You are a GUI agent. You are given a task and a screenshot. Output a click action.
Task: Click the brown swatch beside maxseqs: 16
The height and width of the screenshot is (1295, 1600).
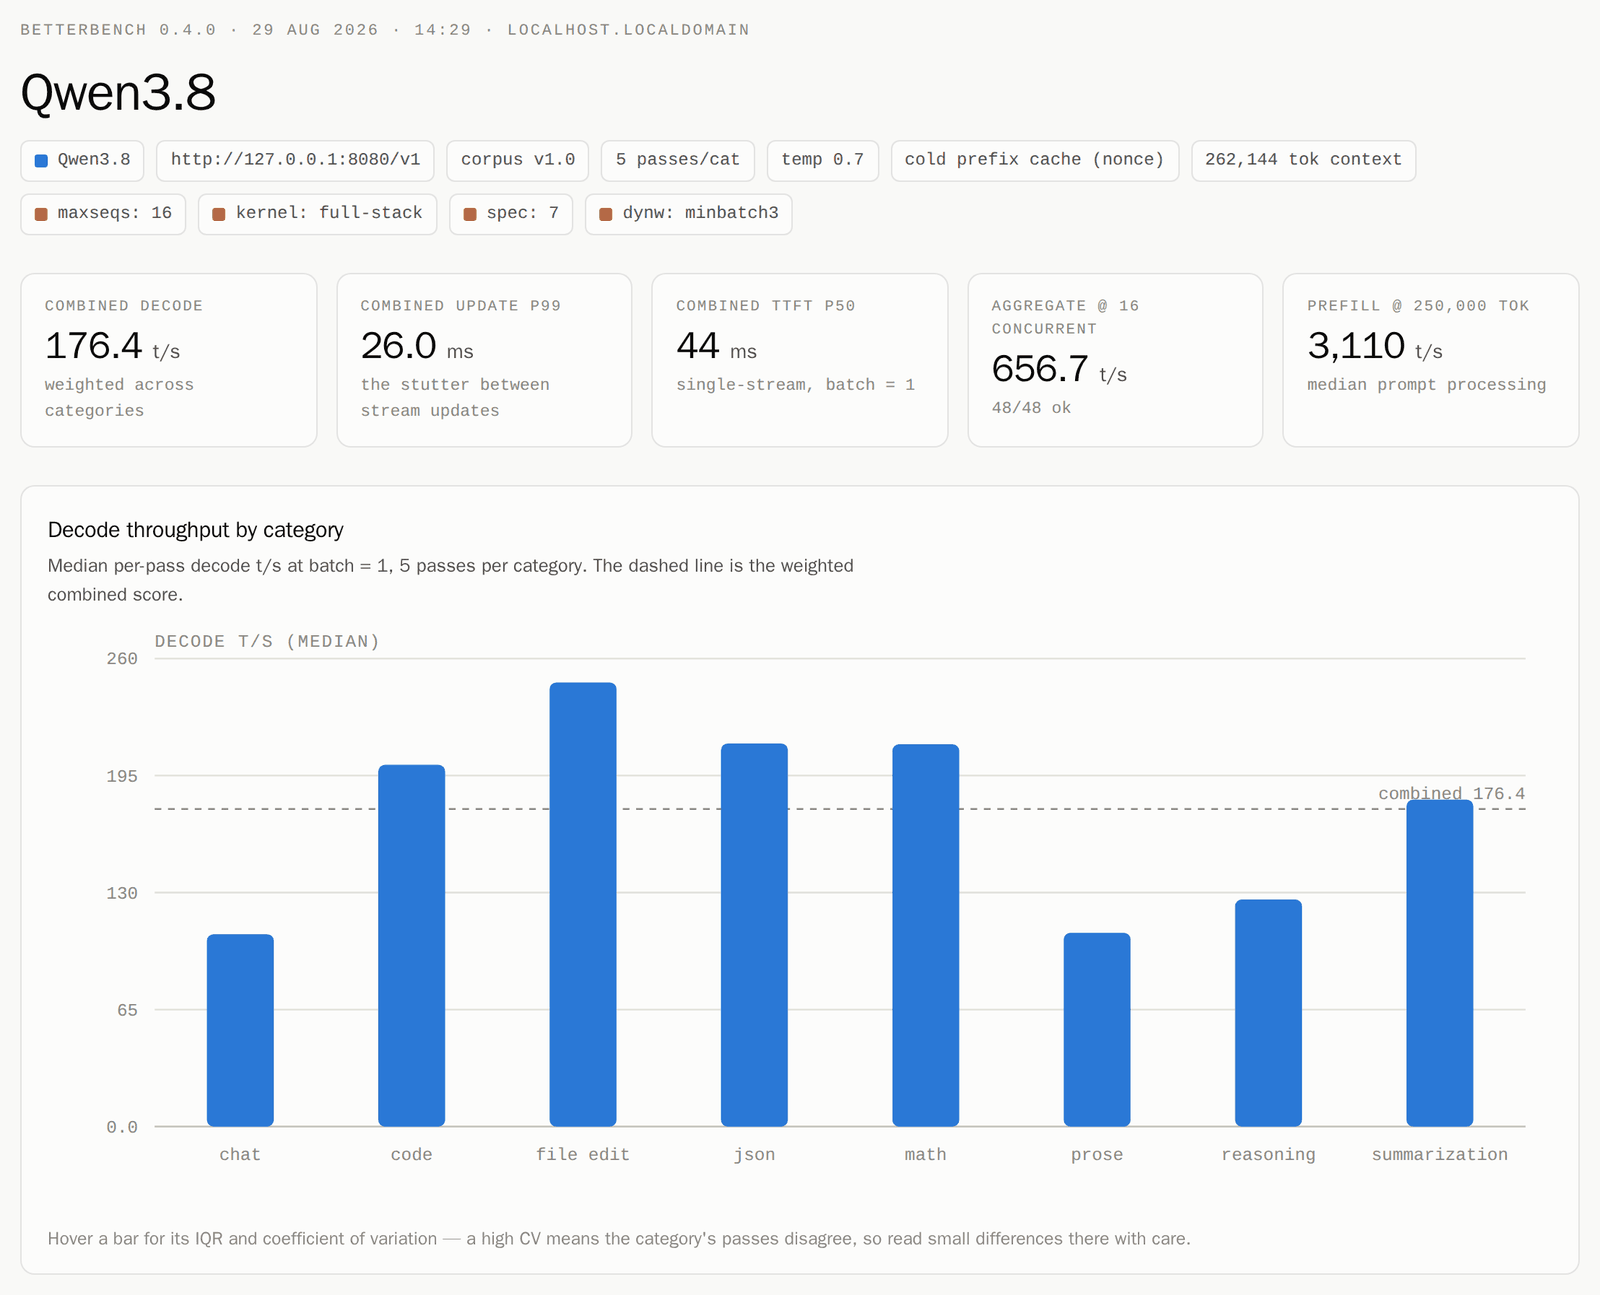(x=41, y=214)
